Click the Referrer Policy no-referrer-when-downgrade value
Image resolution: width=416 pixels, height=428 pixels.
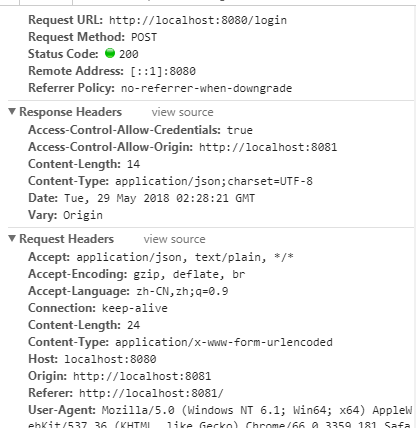[206, 88]
